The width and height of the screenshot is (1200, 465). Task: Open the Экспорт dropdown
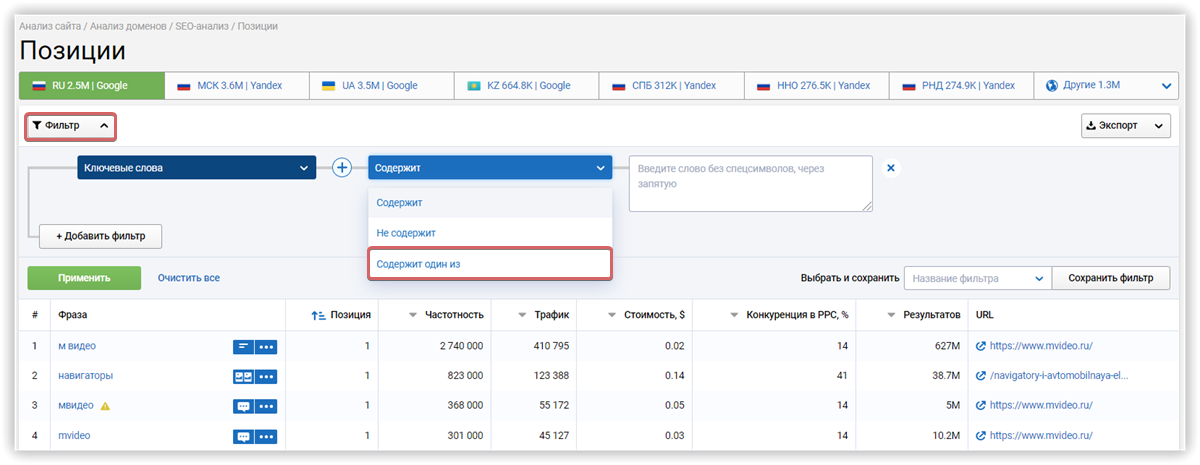tap(1125, 126)
